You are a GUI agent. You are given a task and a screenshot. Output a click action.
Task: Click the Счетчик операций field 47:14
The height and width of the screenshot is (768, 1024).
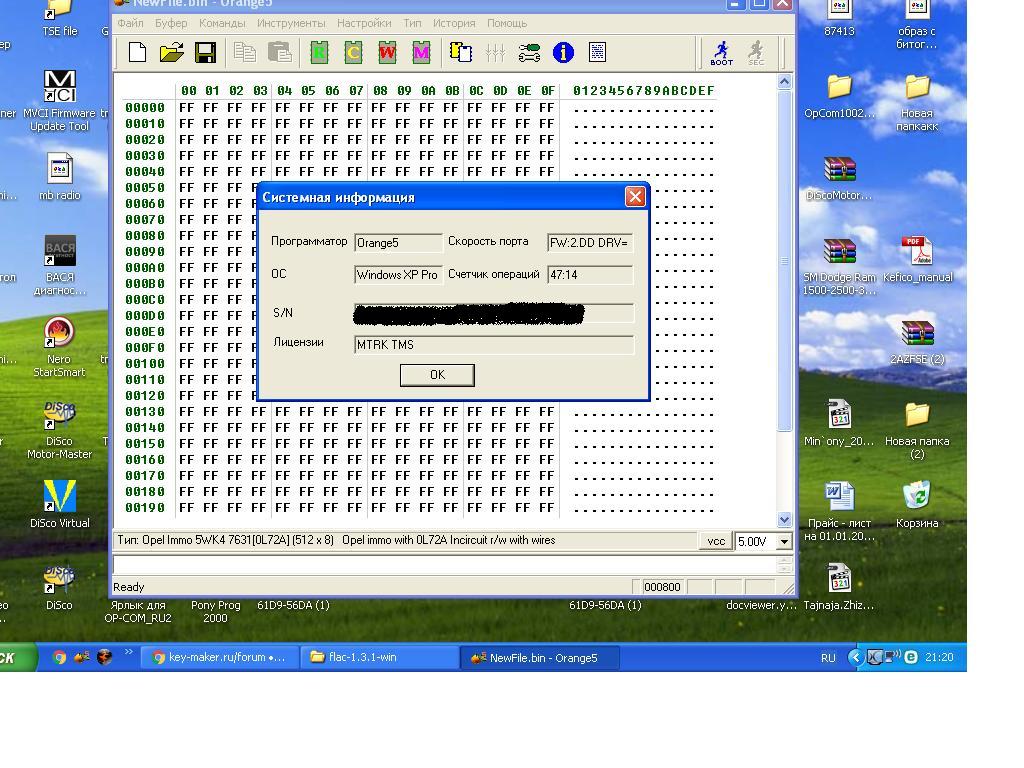pos(590,274)
